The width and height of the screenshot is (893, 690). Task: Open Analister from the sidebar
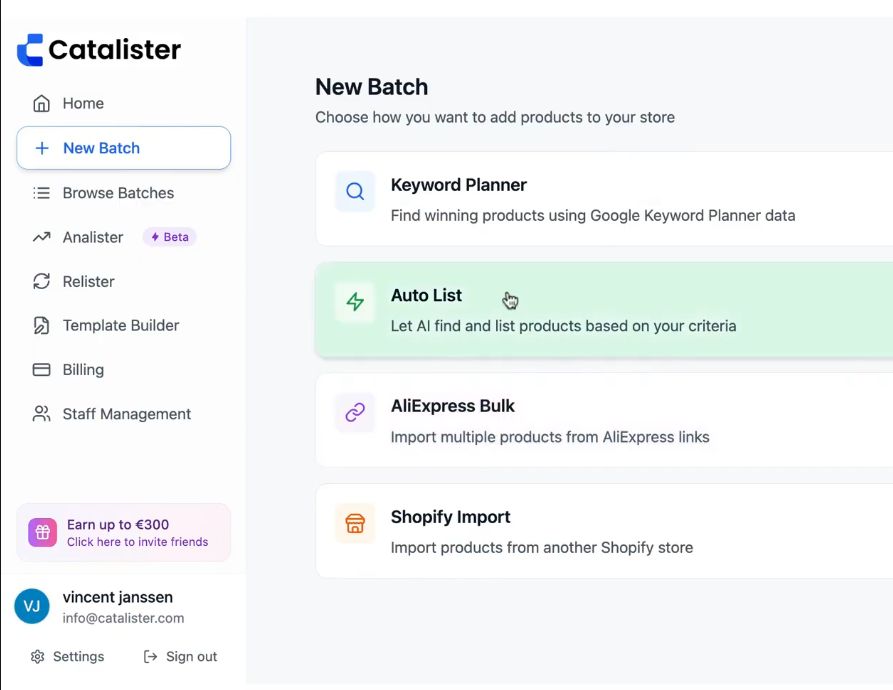(93, 237)
